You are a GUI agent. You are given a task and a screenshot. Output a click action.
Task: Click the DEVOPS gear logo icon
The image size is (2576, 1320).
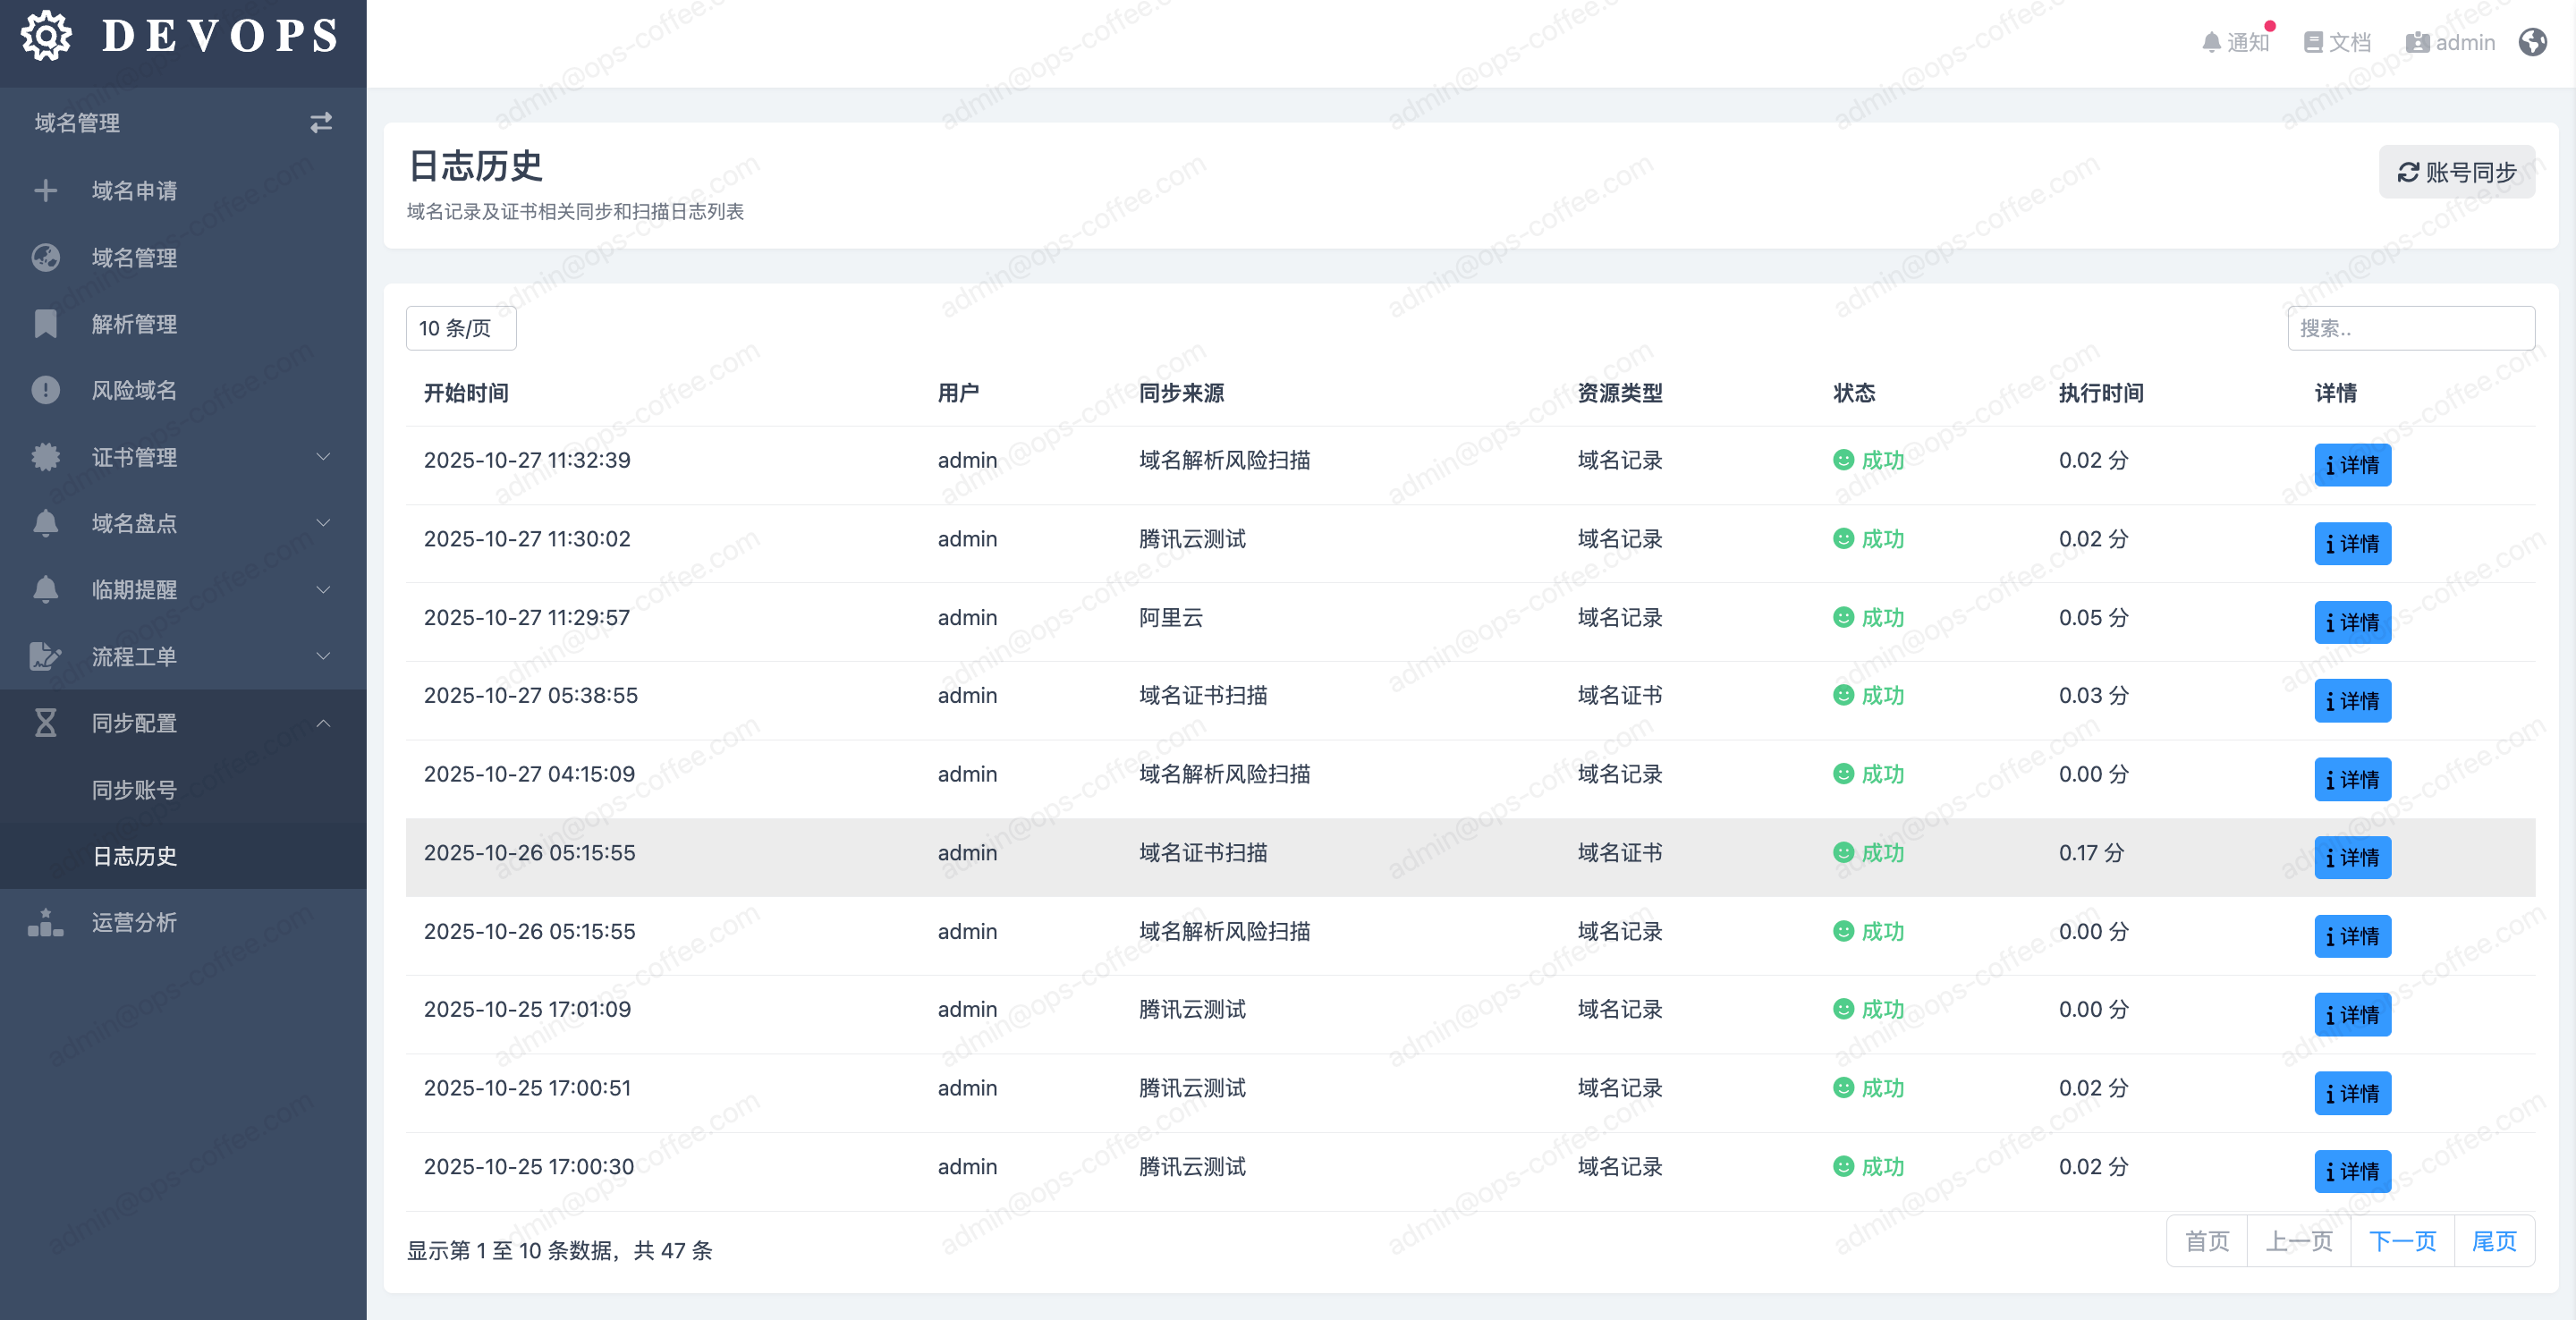click(46, 36)
